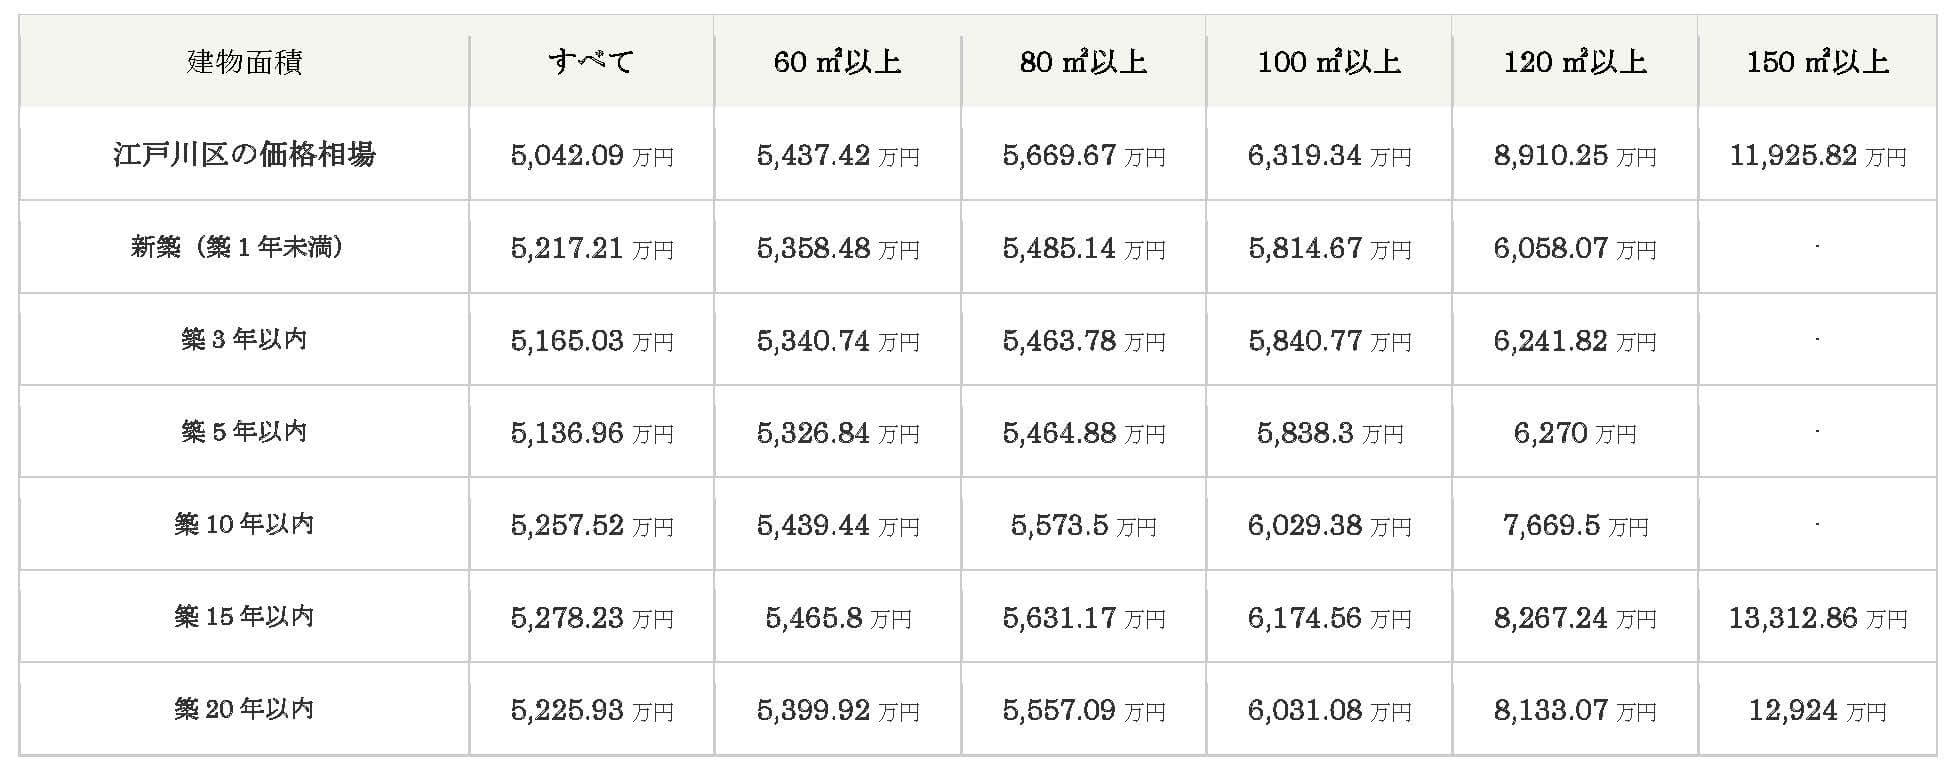Select the 120㎡以上 column header
The width and height of the screenshot is (1956, 779).
pos(1575,62)
